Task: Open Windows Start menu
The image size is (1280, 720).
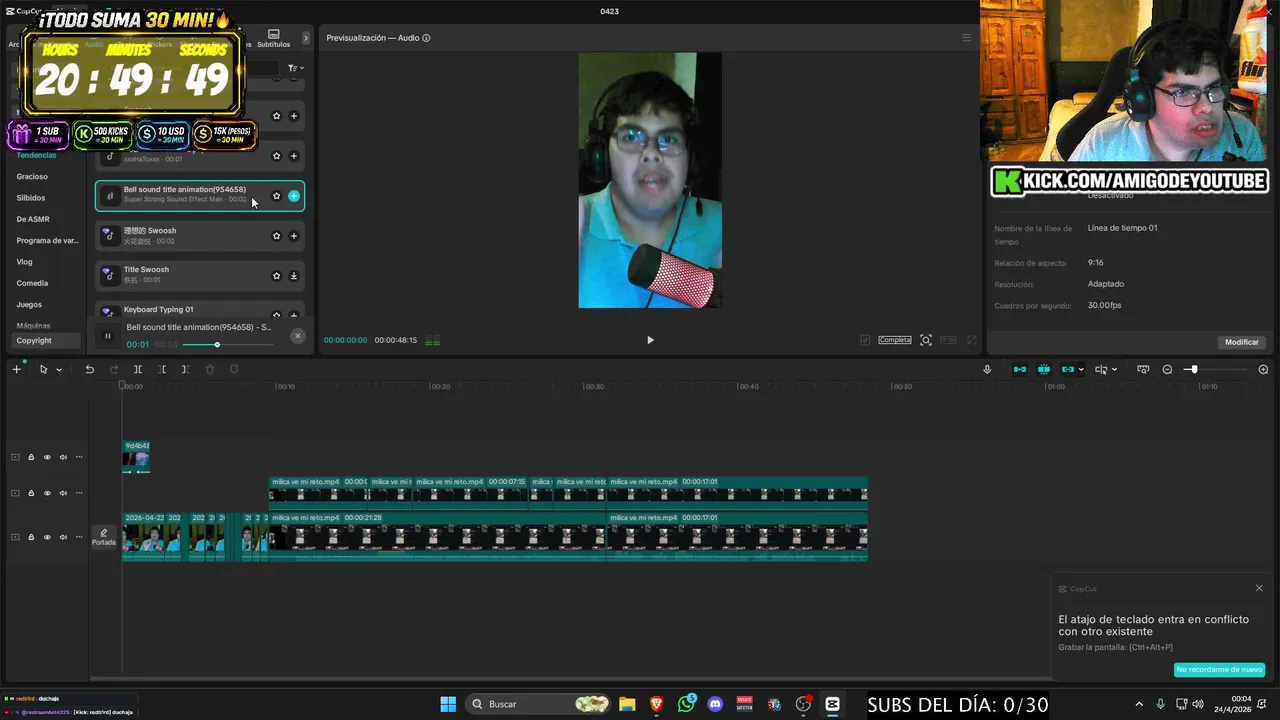Action: (x=448, y=704)
